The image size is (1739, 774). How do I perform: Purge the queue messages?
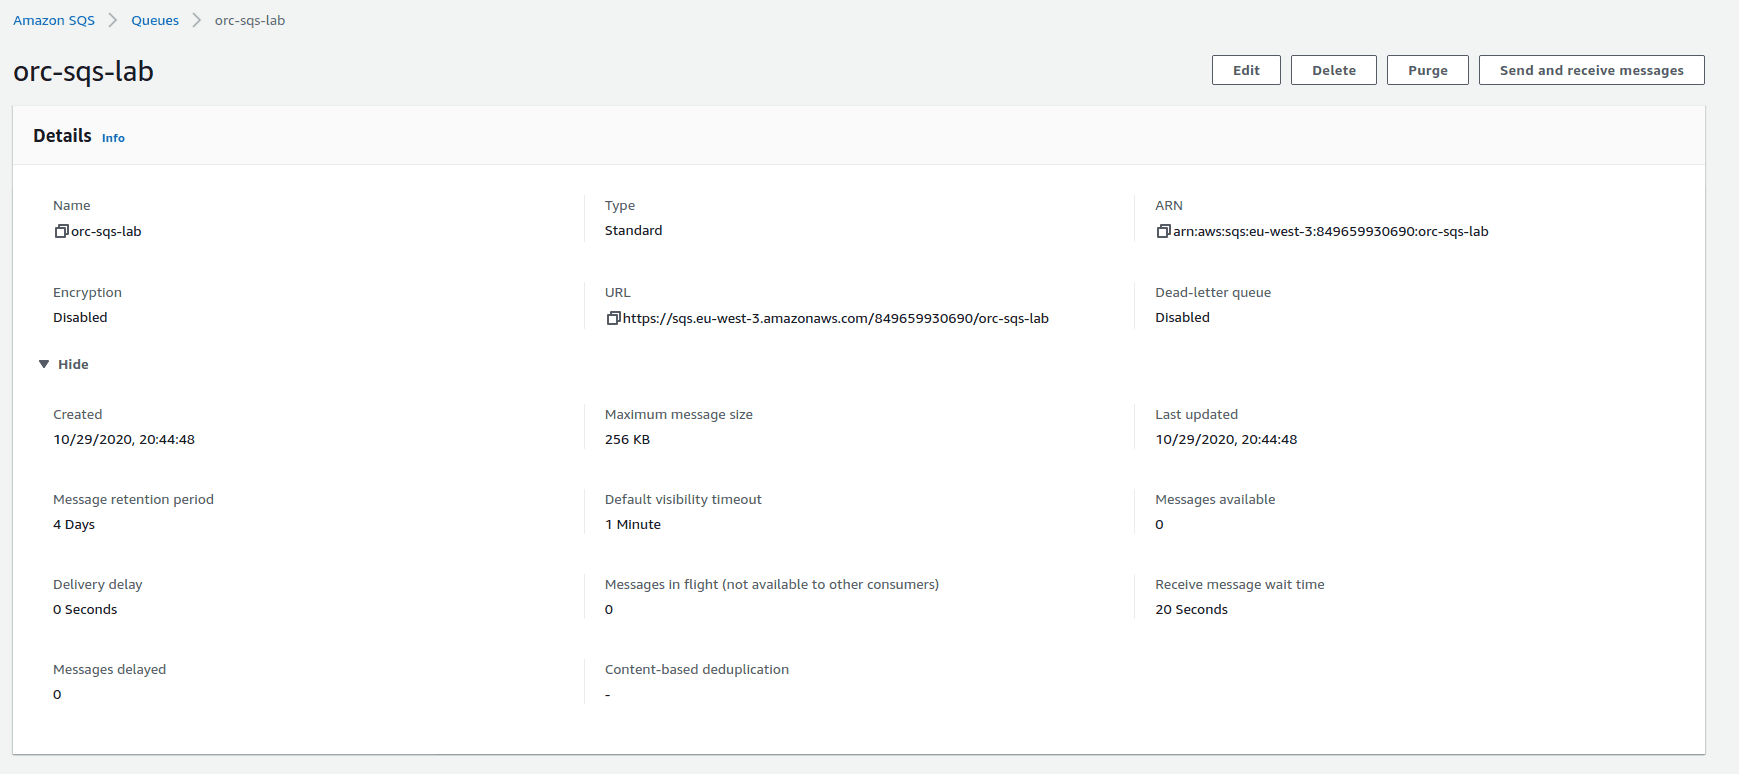[1428, 70]
